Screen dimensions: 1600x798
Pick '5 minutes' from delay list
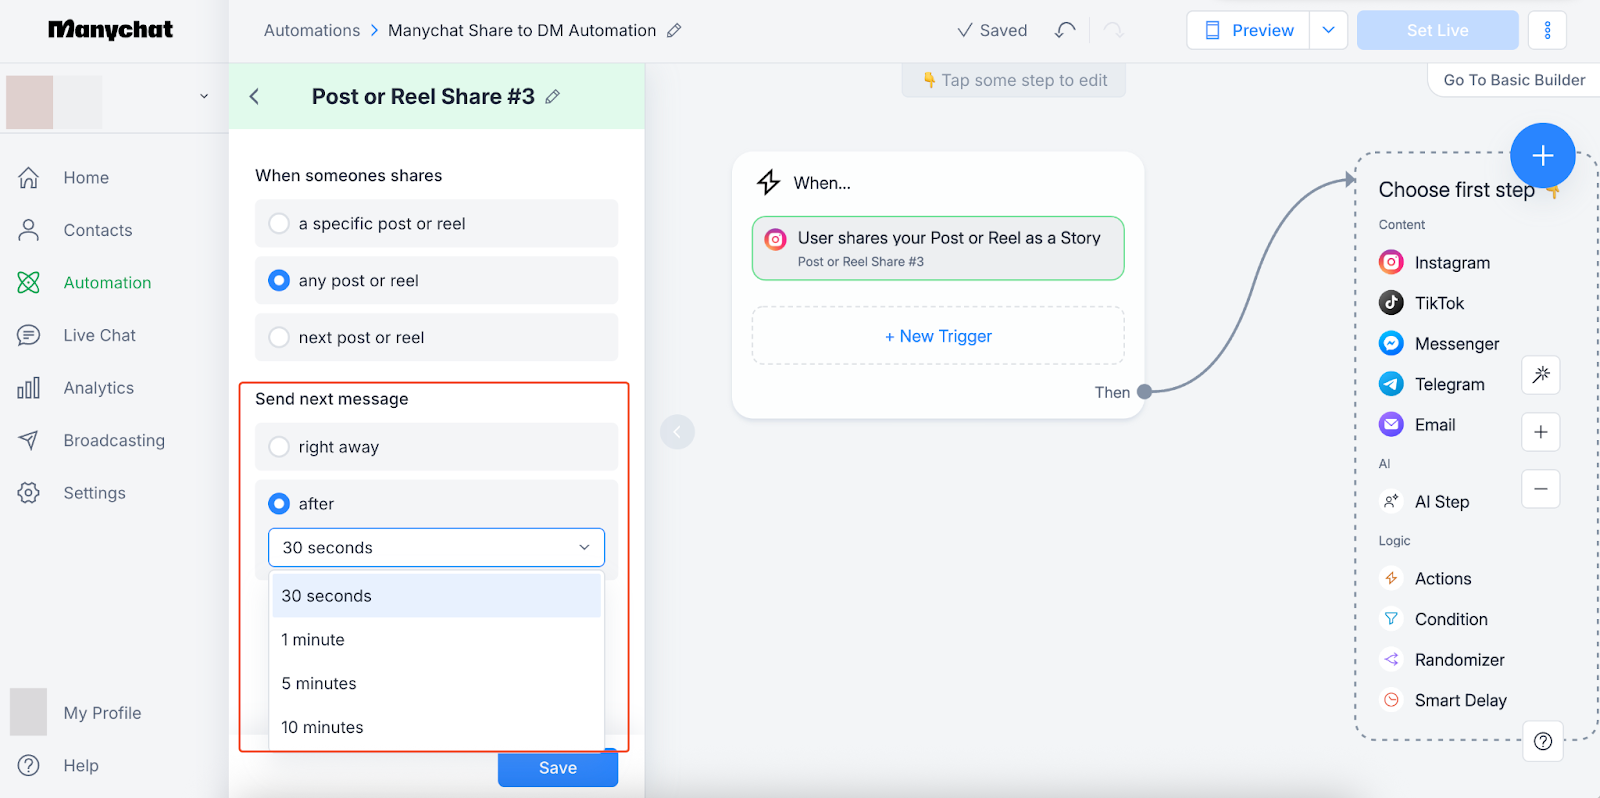click(319, 684)
